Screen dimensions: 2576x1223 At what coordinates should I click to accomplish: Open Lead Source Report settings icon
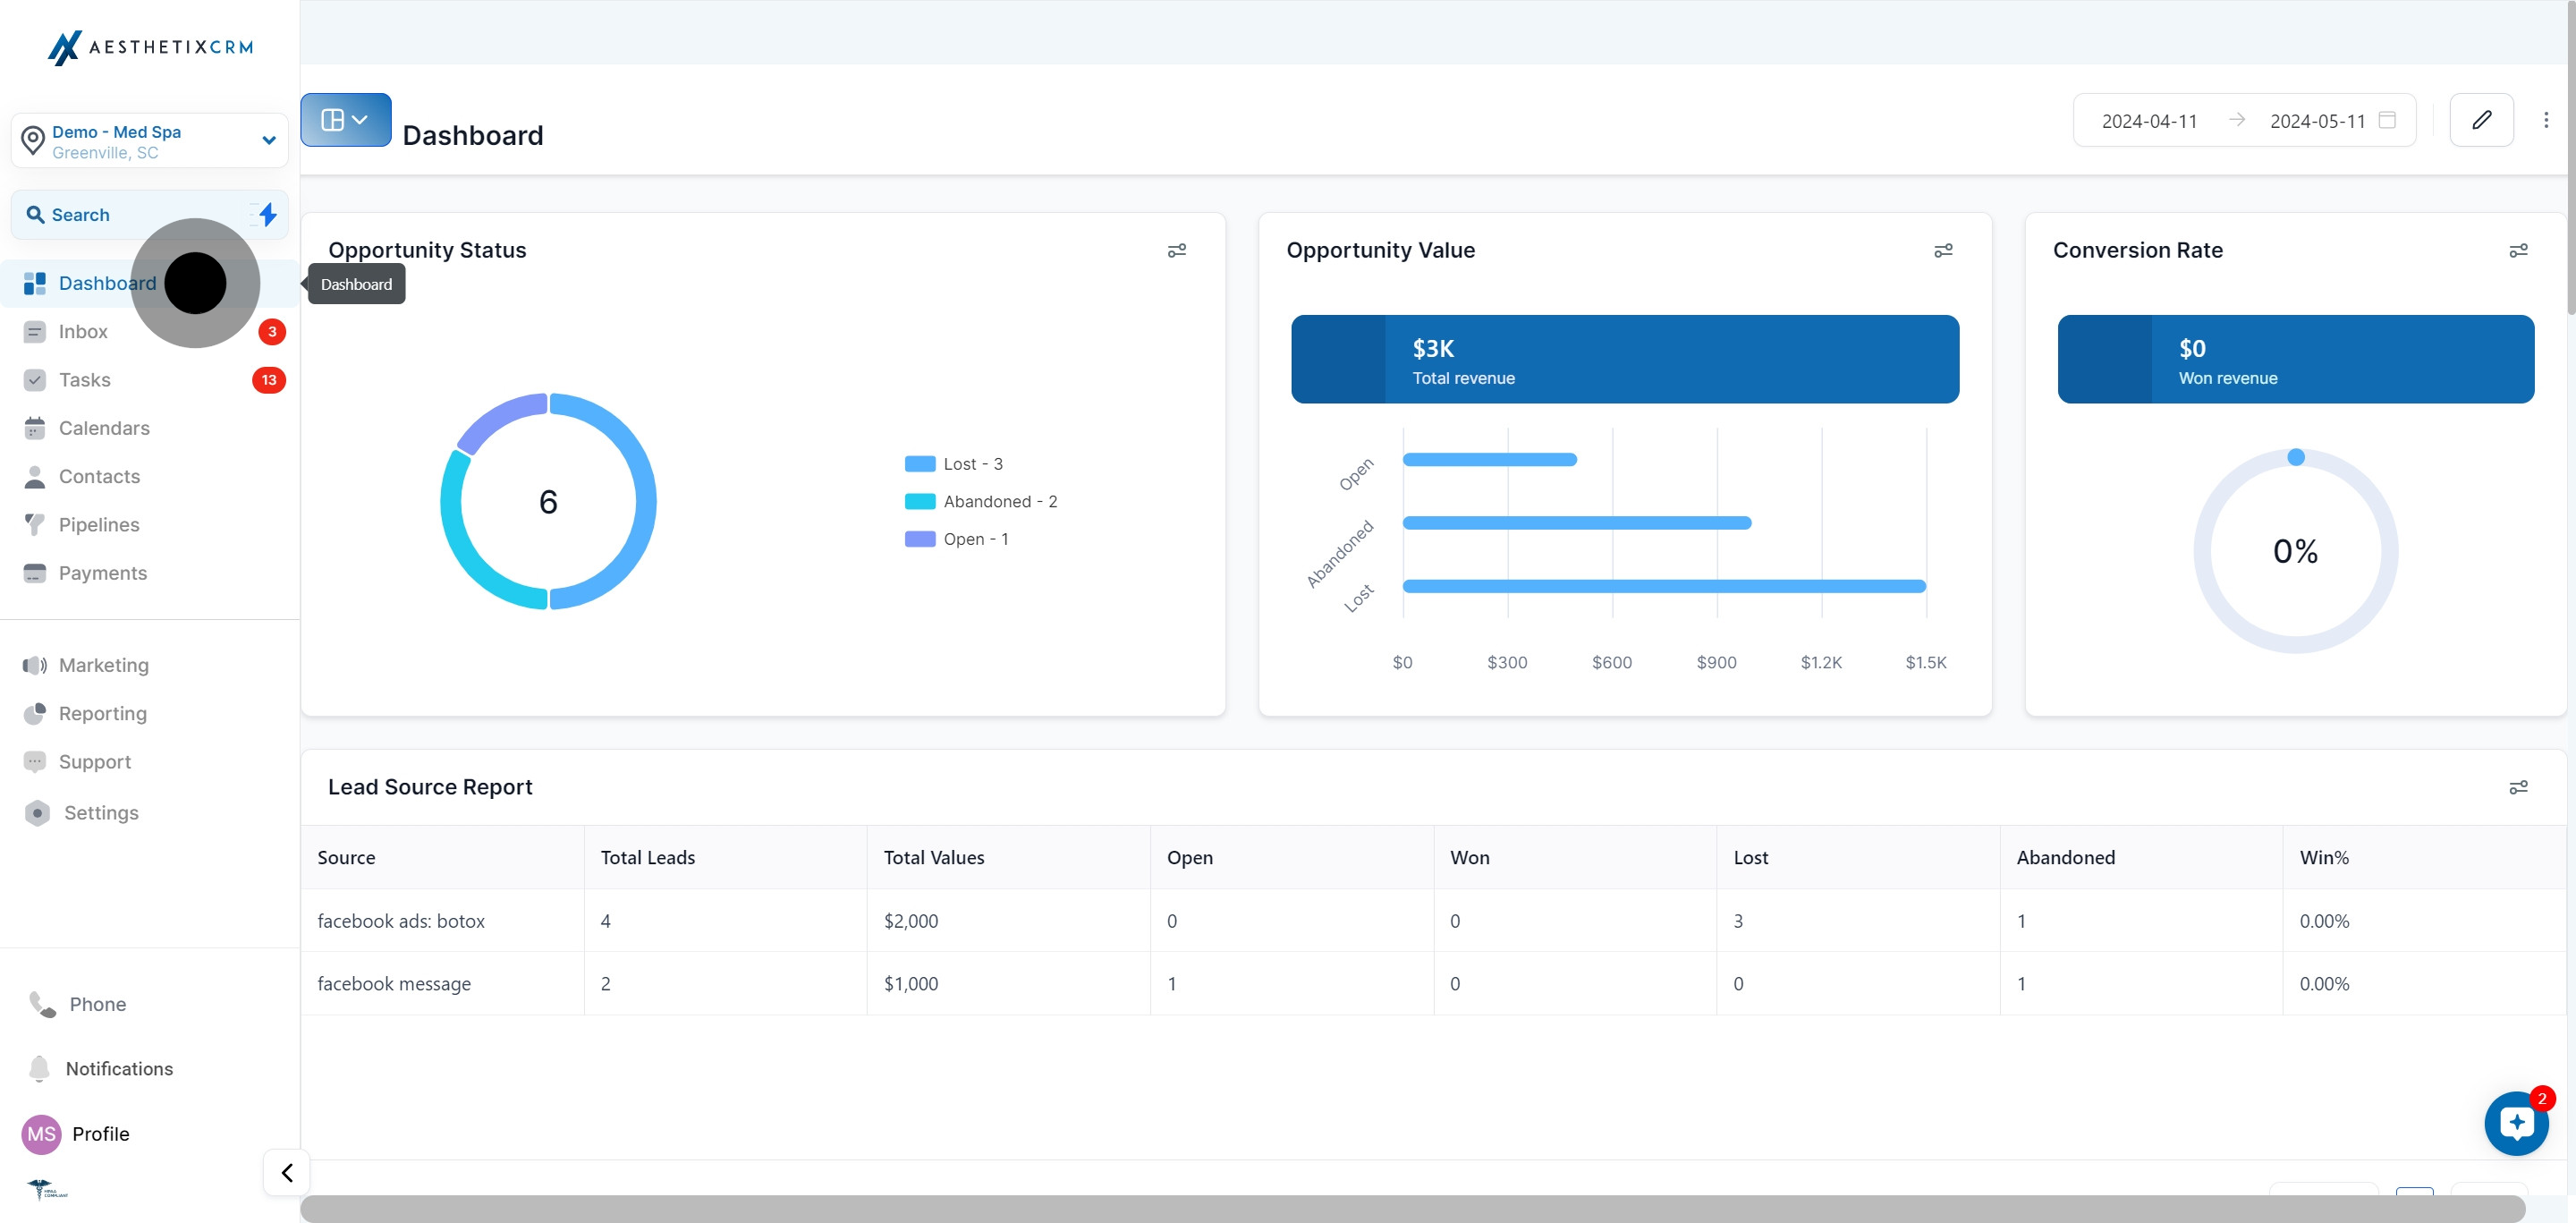pyautogui.click(x=2518, y=787)
